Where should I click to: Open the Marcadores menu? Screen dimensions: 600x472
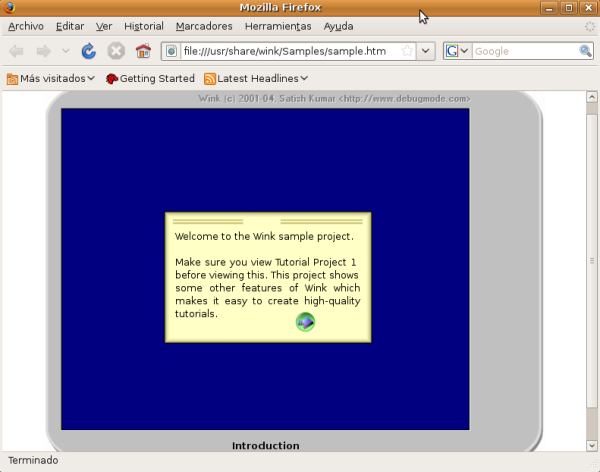click(x=204, y=26)
